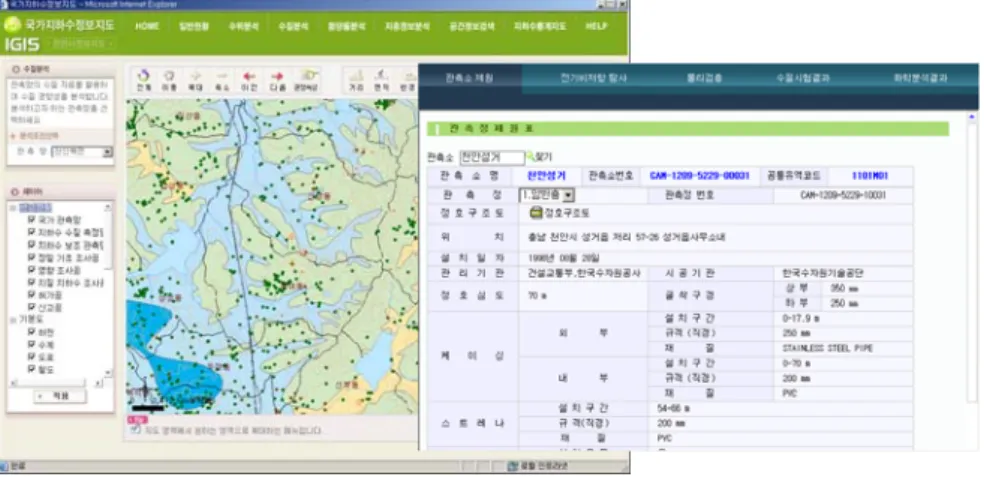
Task: Select the 면적 area measuring tool
Action: 382,80
